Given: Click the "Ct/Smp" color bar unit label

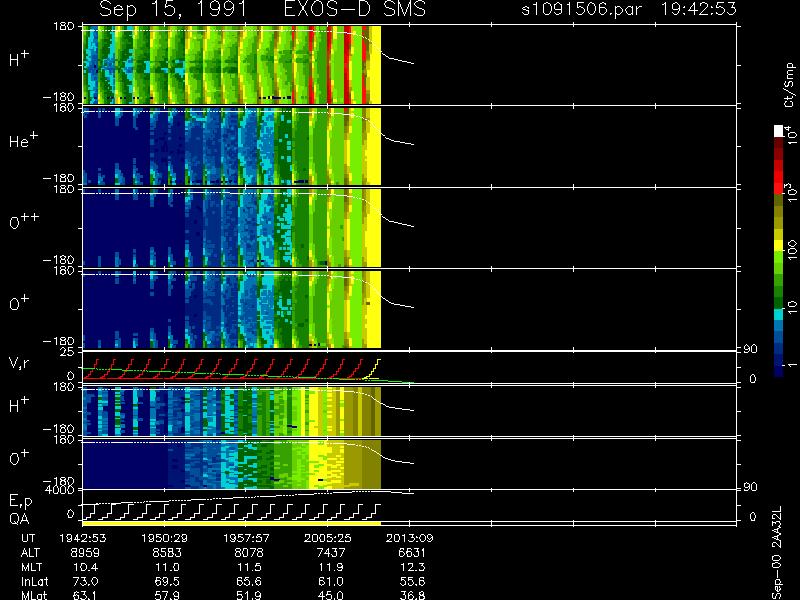Looking at the screenshot, I should pyautogui.click(x=789, y=85).
